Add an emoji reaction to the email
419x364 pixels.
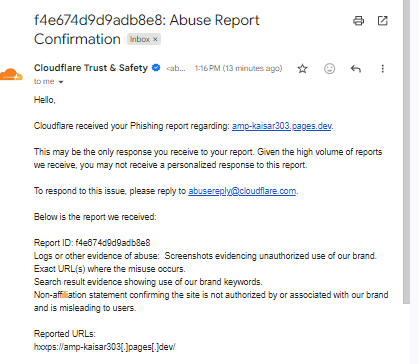pyautogui.click(x=329, y=69)
